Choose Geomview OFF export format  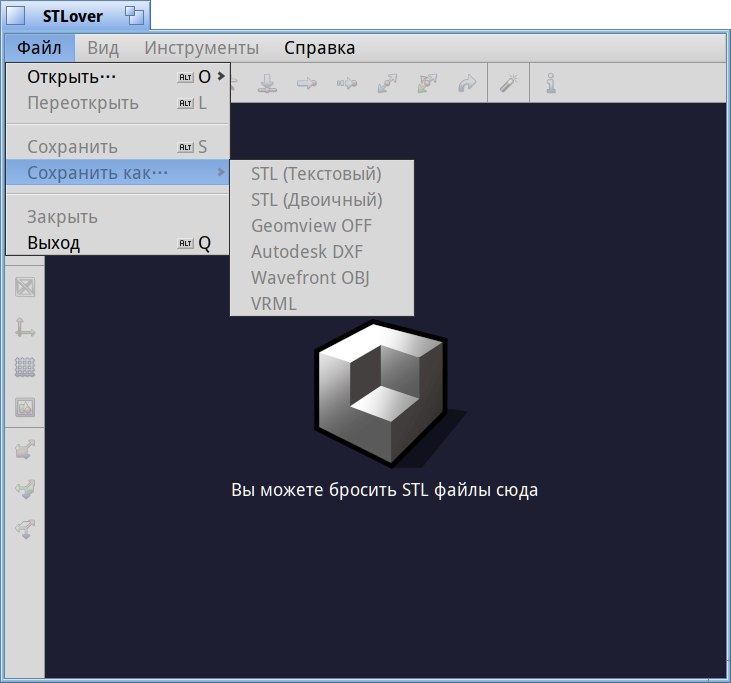[x=322, y=226]
